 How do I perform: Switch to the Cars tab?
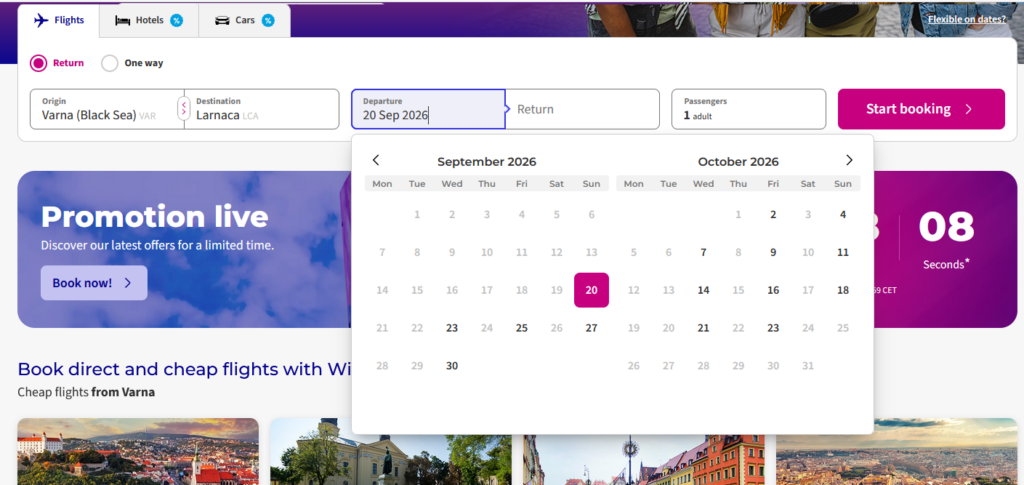(x=244, y=20)
